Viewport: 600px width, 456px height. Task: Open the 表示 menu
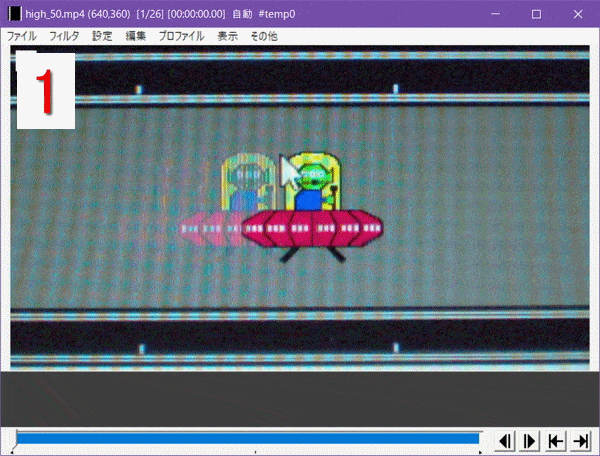pos(228,36)
